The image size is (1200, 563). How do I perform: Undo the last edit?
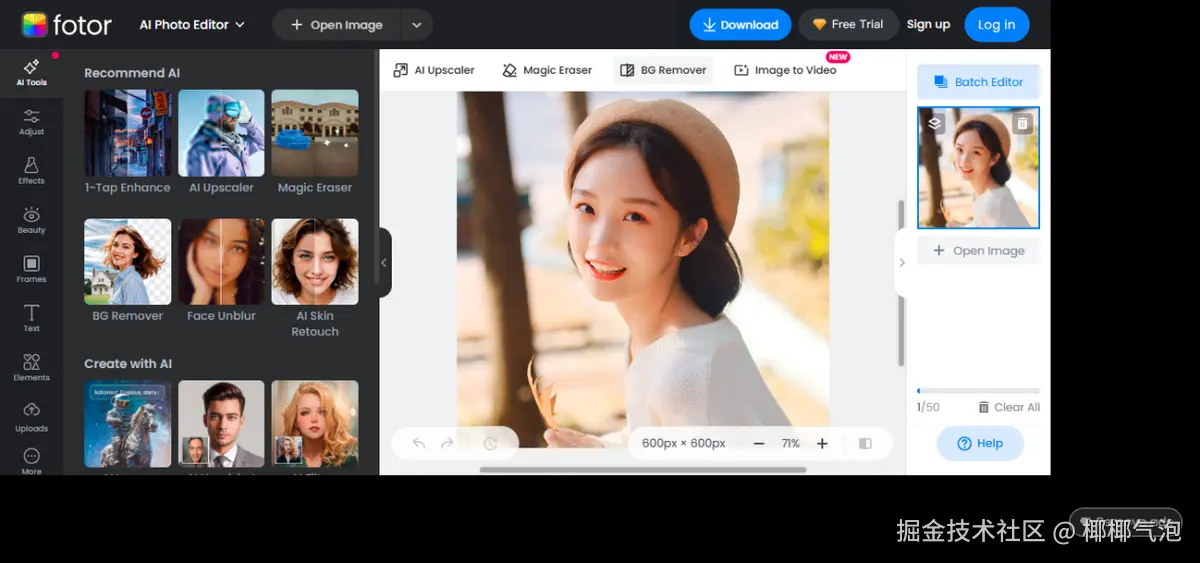(x=419, y=443)
